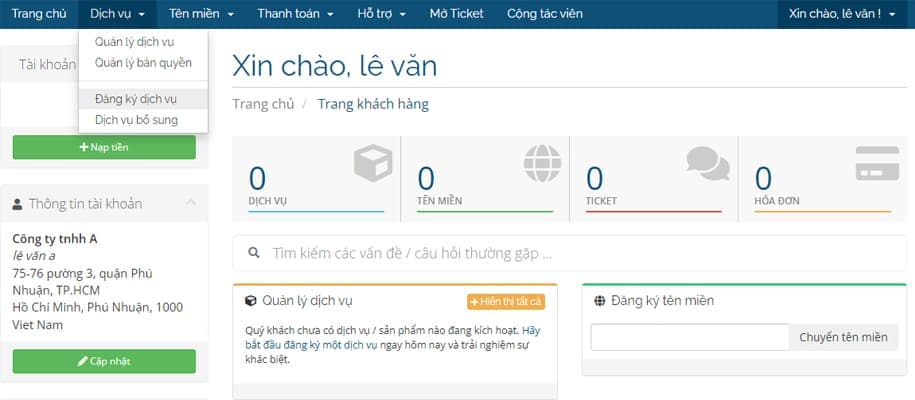This screenshot has width=915, height=400.
Task: Open the Hóa đơn stat tile card icon
Action: pos(877,163)
